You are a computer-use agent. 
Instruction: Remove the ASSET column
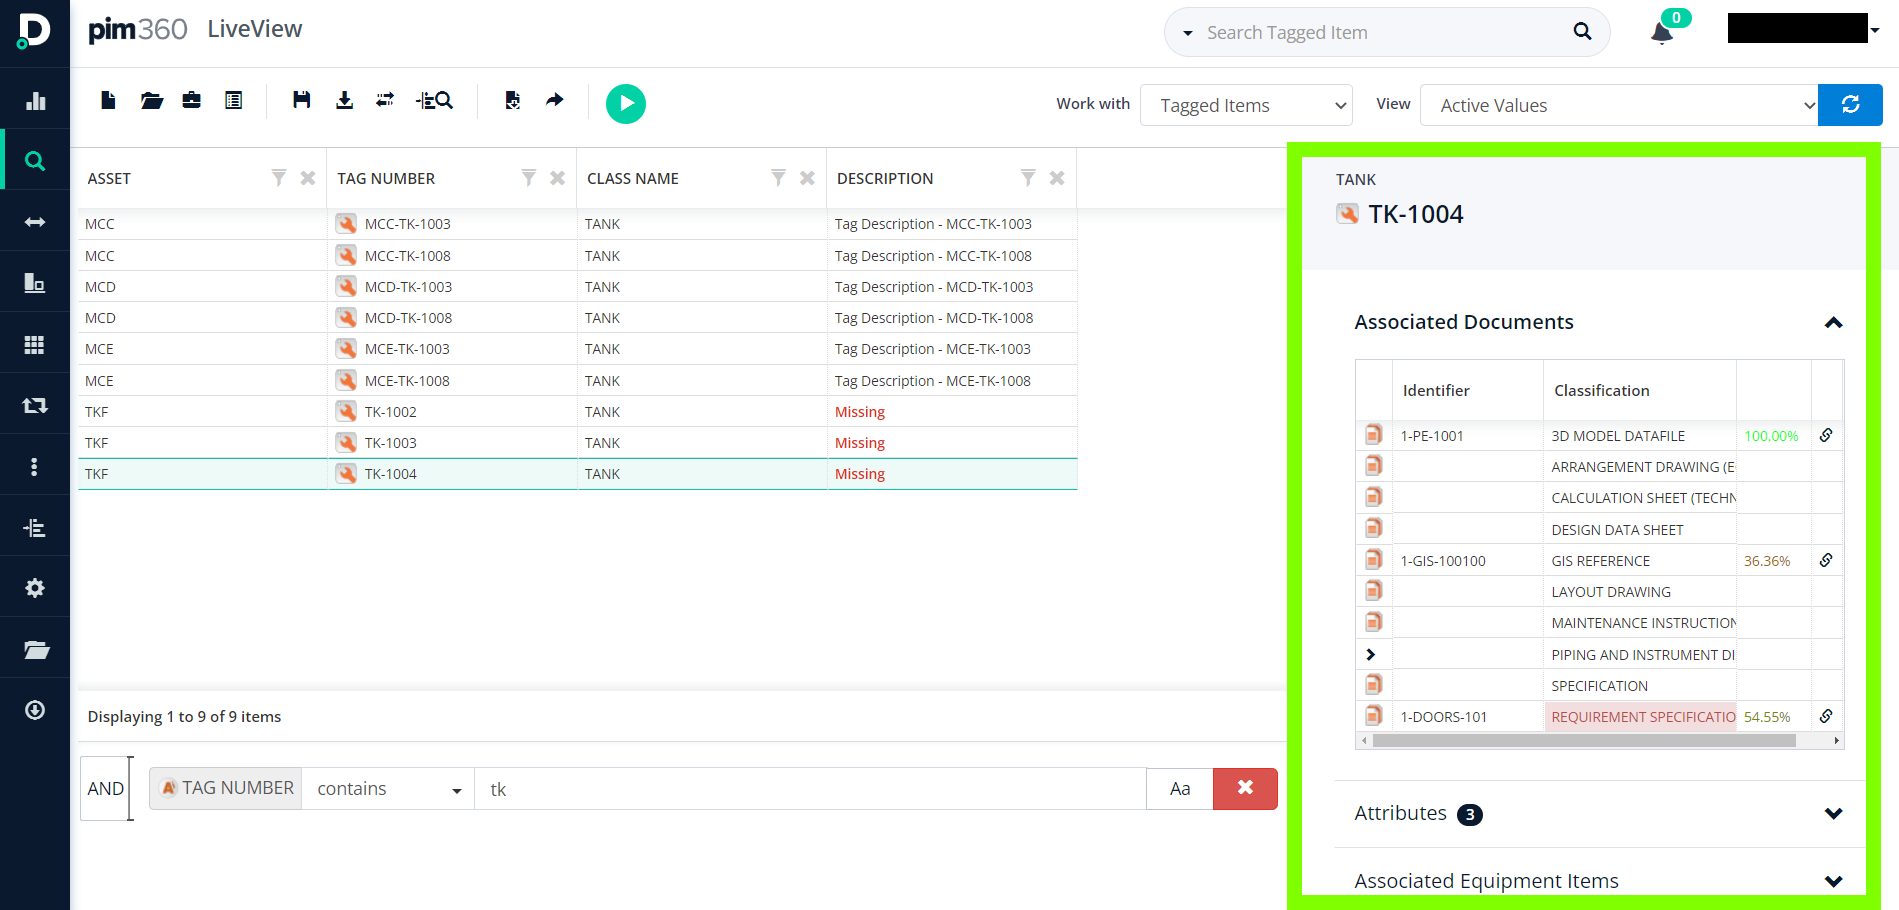point(308,178)
